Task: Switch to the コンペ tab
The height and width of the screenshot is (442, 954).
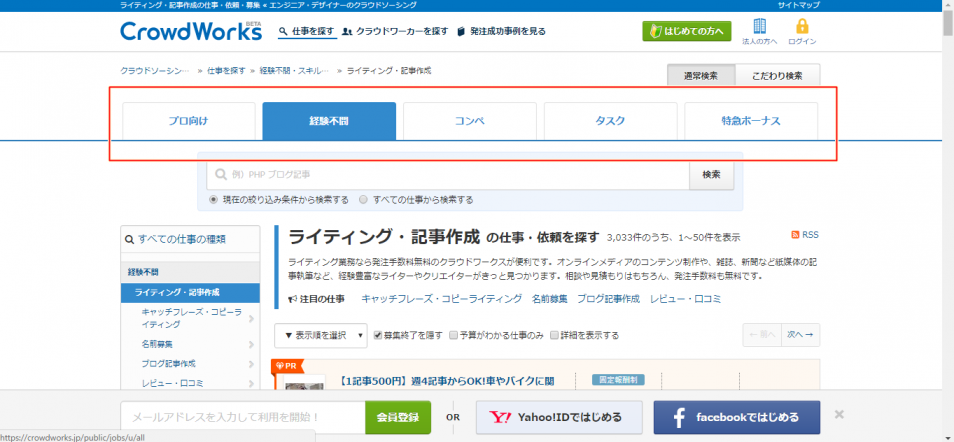Action: 470,121
